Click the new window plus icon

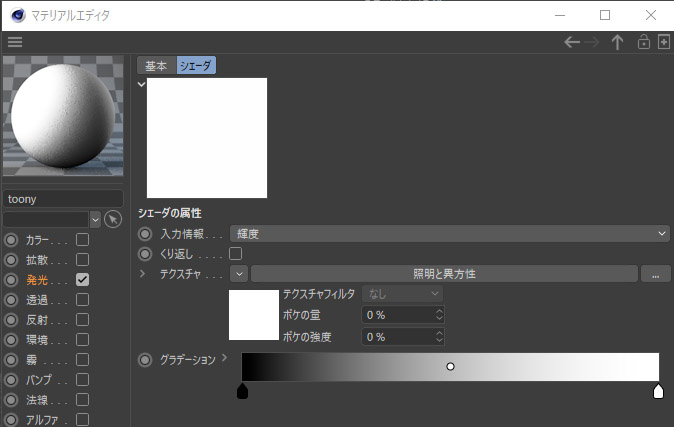tap(663, 42)
